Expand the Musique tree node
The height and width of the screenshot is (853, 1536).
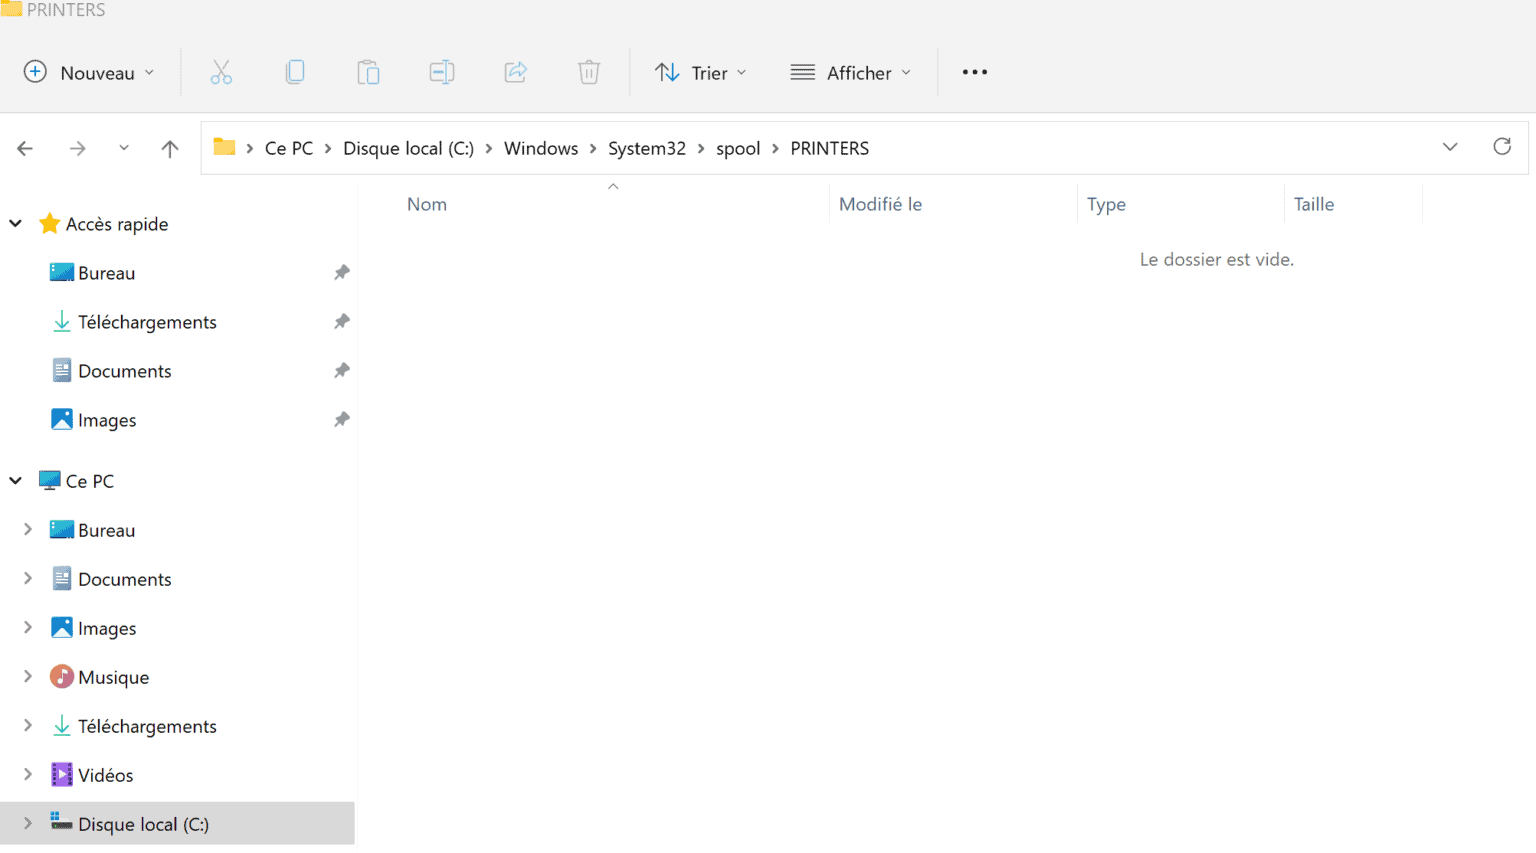pyautogui.click(x=28, y=676)
